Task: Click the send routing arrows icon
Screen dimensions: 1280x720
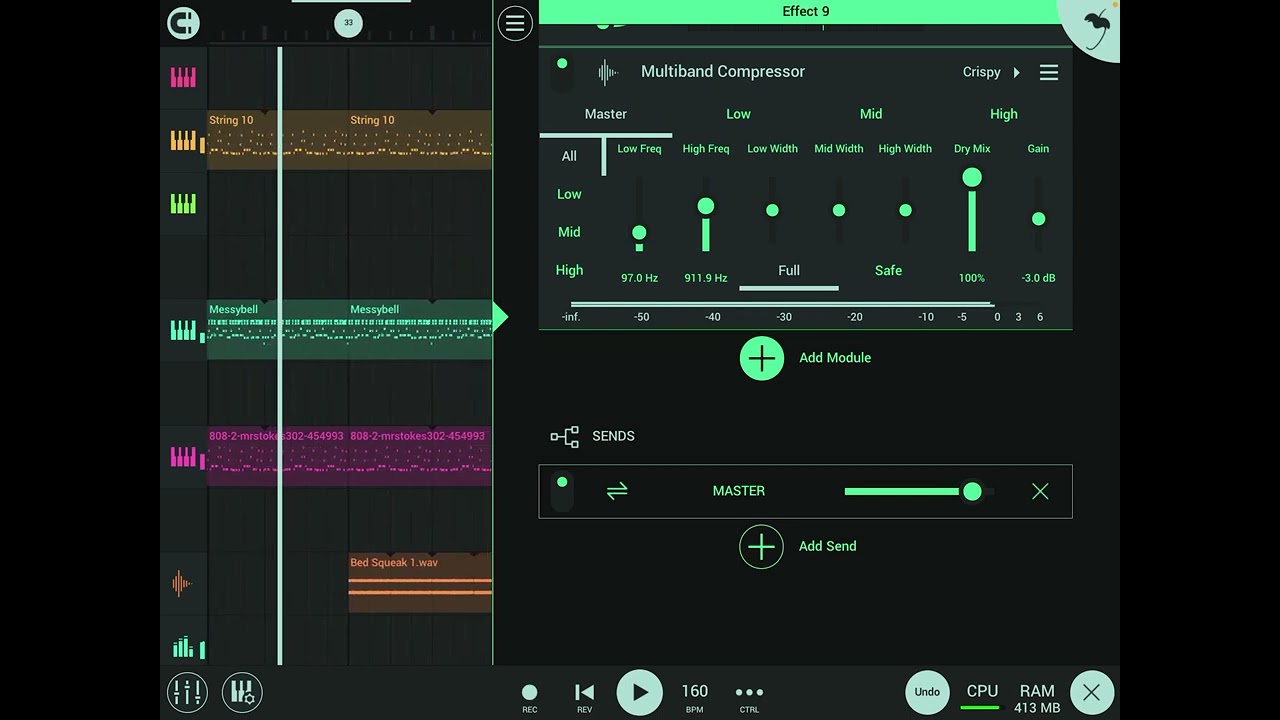Action: pyautogui.click(x=617, y=491)
